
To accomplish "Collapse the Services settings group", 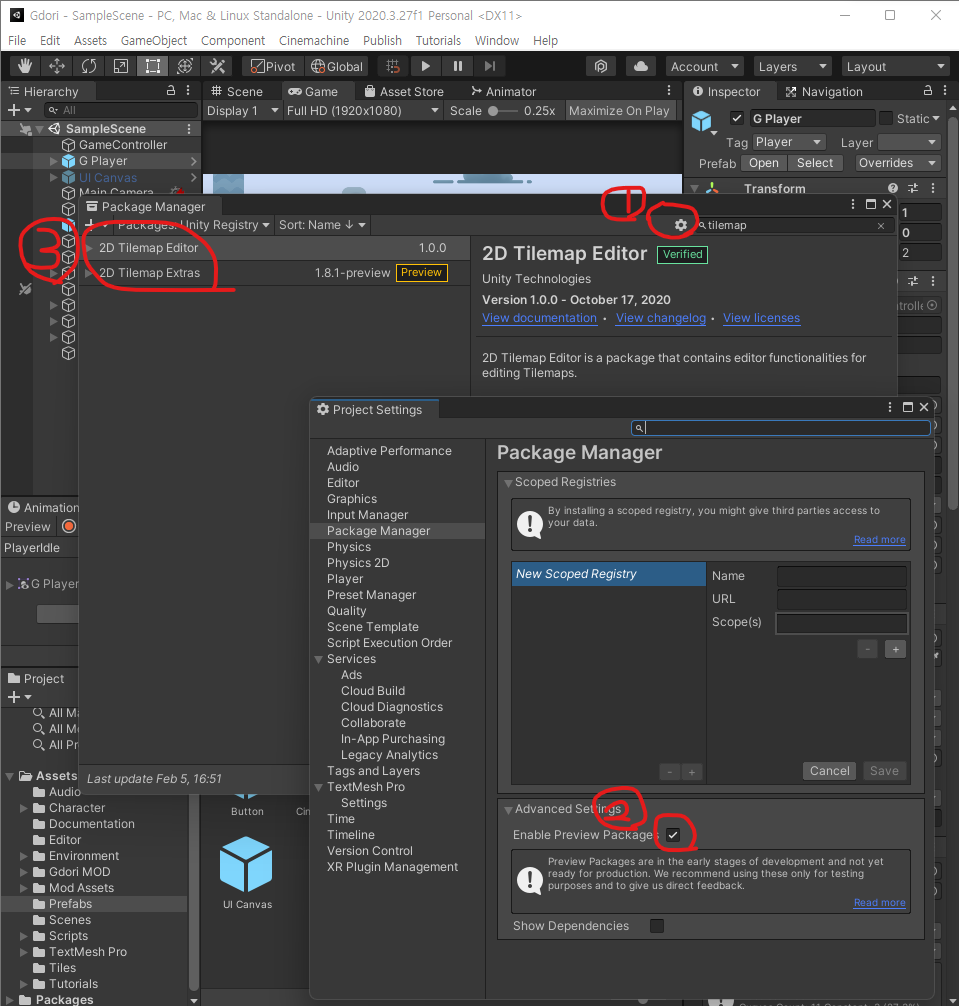I will click(318, 659).
